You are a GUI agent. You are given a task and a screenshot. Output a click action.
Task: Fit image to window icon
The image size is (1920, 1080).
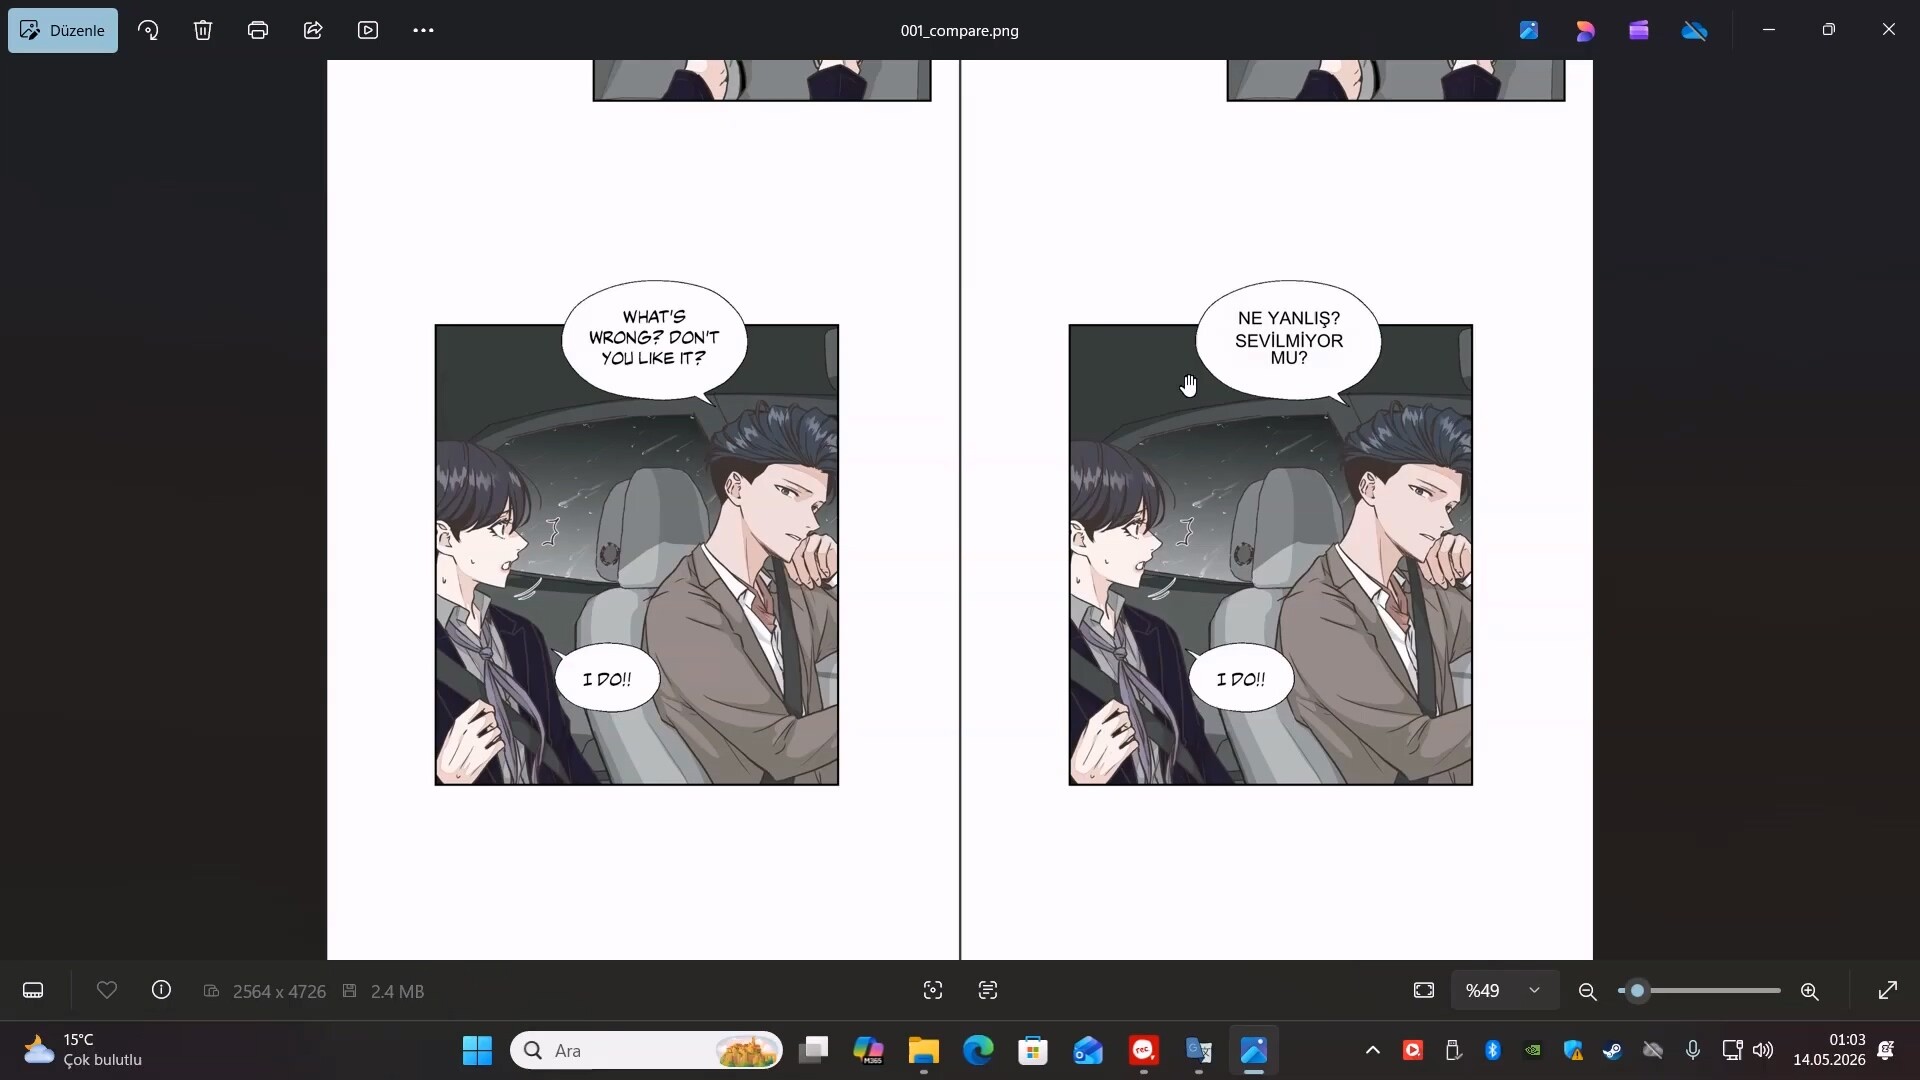point(1424,990)
